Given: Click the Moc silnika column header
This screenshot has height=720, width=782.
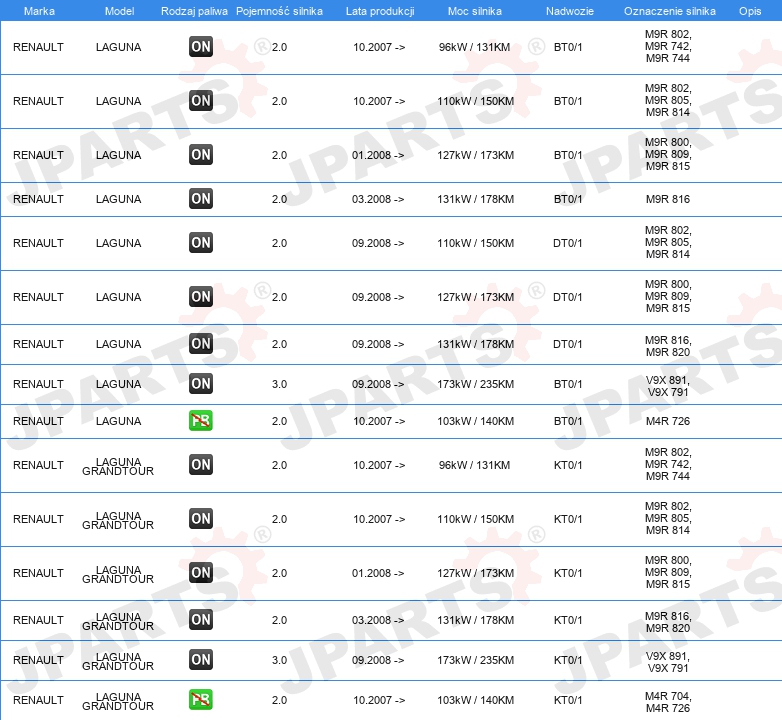Looking at the screenshot, I should pos(475,11).
